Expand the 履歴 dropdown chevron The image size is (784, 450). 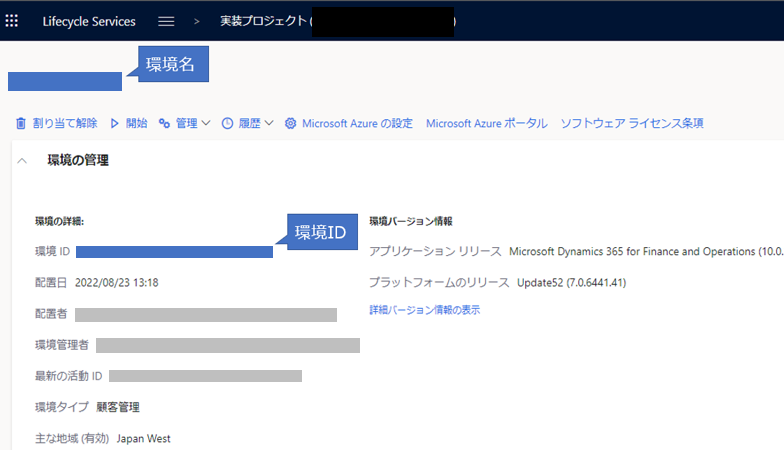tap(269, 123)
